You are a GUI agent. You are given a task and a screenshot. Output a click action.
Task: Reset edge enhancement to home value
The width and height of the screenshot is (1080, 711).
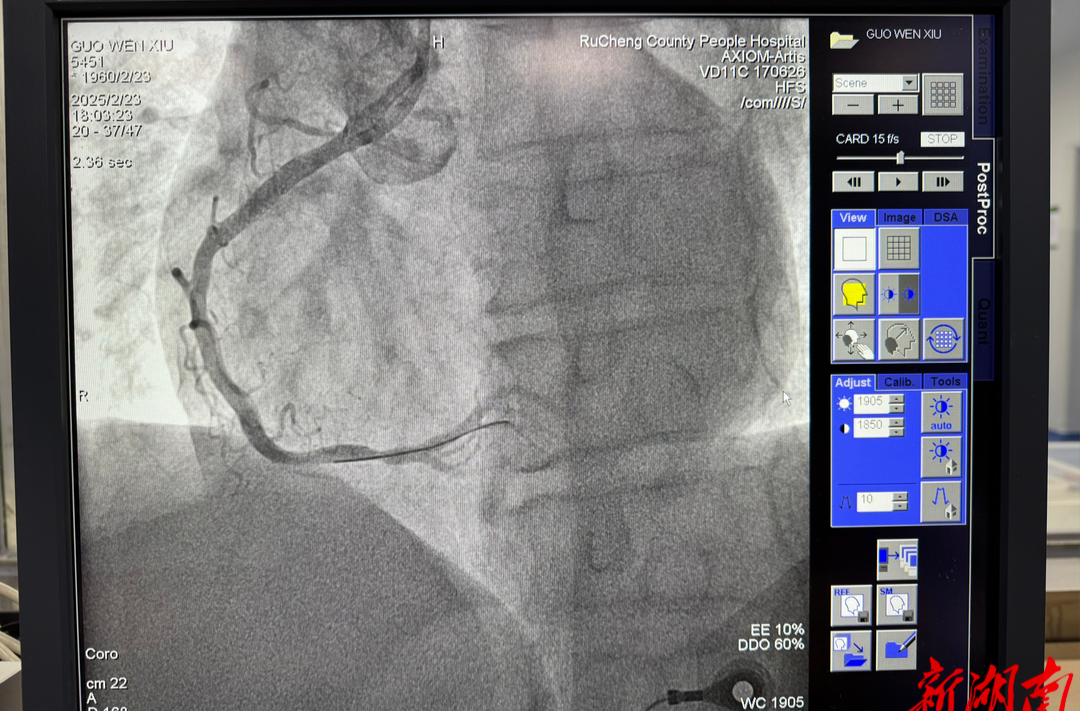click(x=941, y=502)
